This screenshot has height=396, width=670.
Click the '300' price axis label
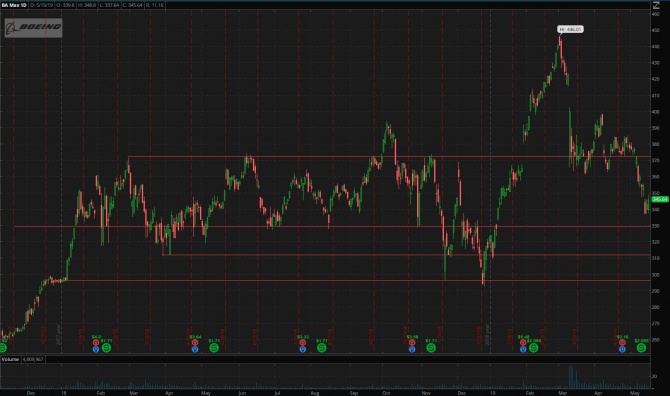coord(655,275)
